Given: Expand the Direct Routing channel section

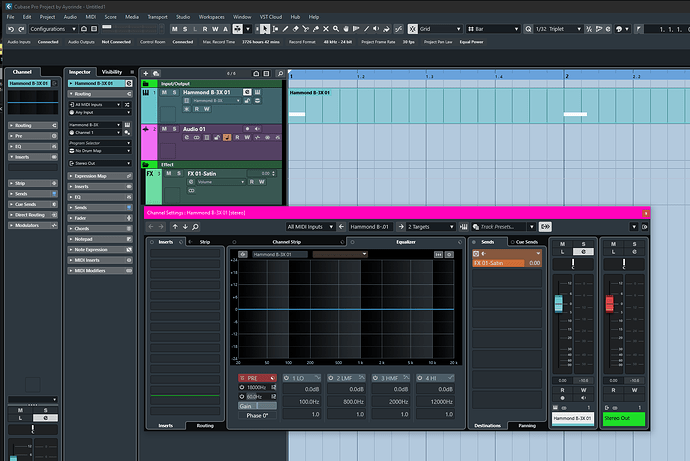Looking at the screenshot, I should [x=33, y=215].
